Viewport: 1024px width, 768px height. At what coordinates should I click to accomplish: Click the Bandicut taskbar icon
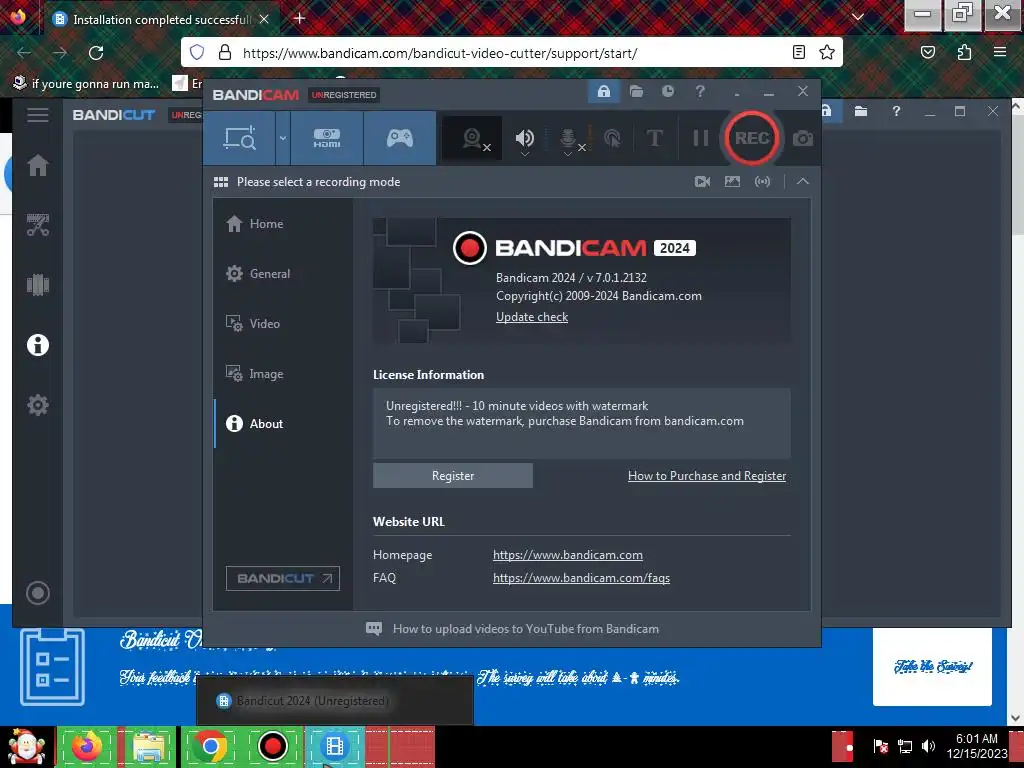pyautogui.click(x=334, y=746)
